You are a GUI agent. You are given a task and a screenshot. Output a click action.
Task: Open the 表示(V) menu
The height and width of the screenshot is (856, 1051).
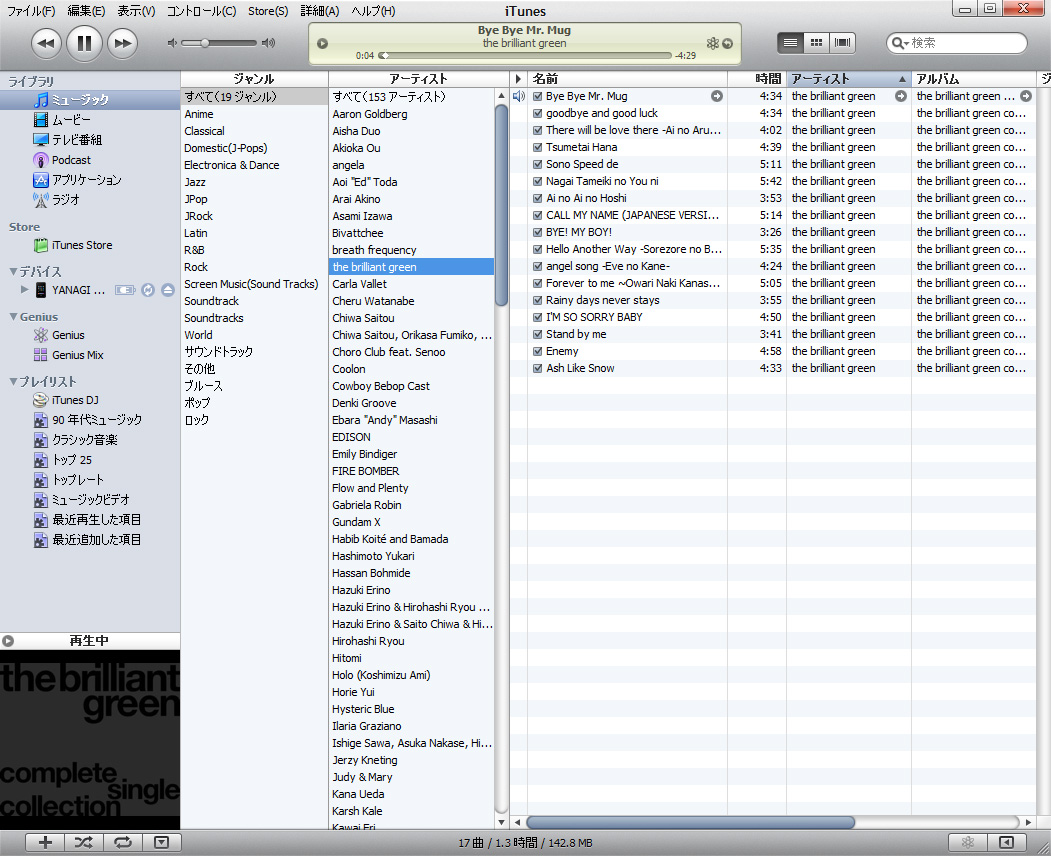point(136,11)
